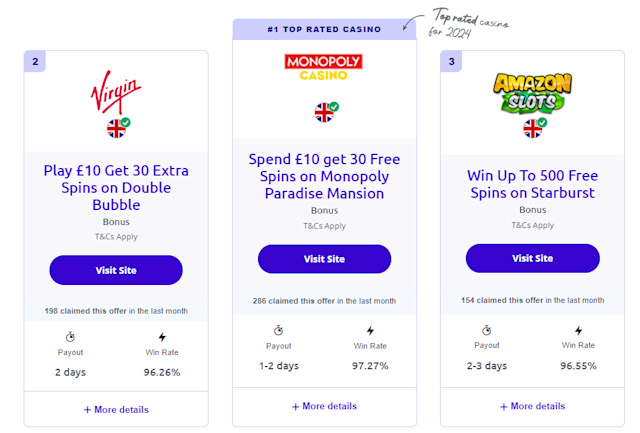Expand More details for Amazon Slots
This screenshot has height=433, width=640.
pyautogui.click(x=532, y=406)
